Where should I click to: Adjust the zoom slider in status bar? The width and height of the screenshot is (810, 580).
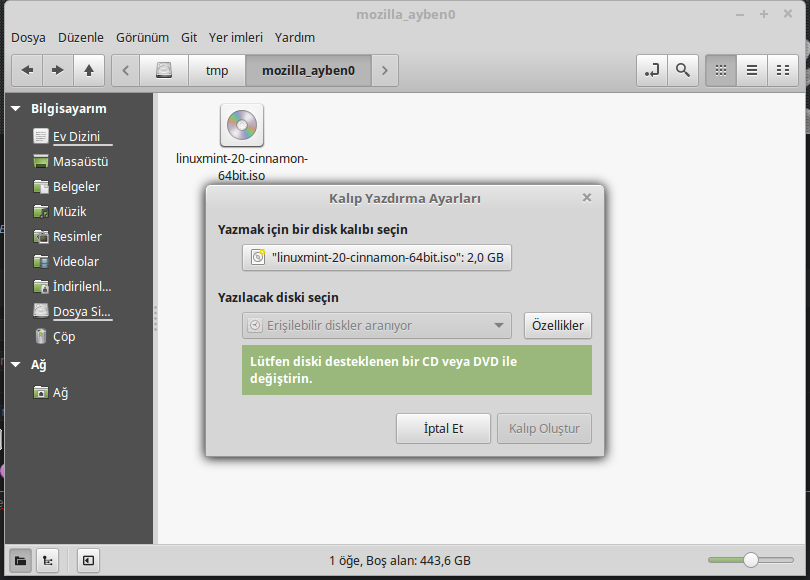(751, 560)
